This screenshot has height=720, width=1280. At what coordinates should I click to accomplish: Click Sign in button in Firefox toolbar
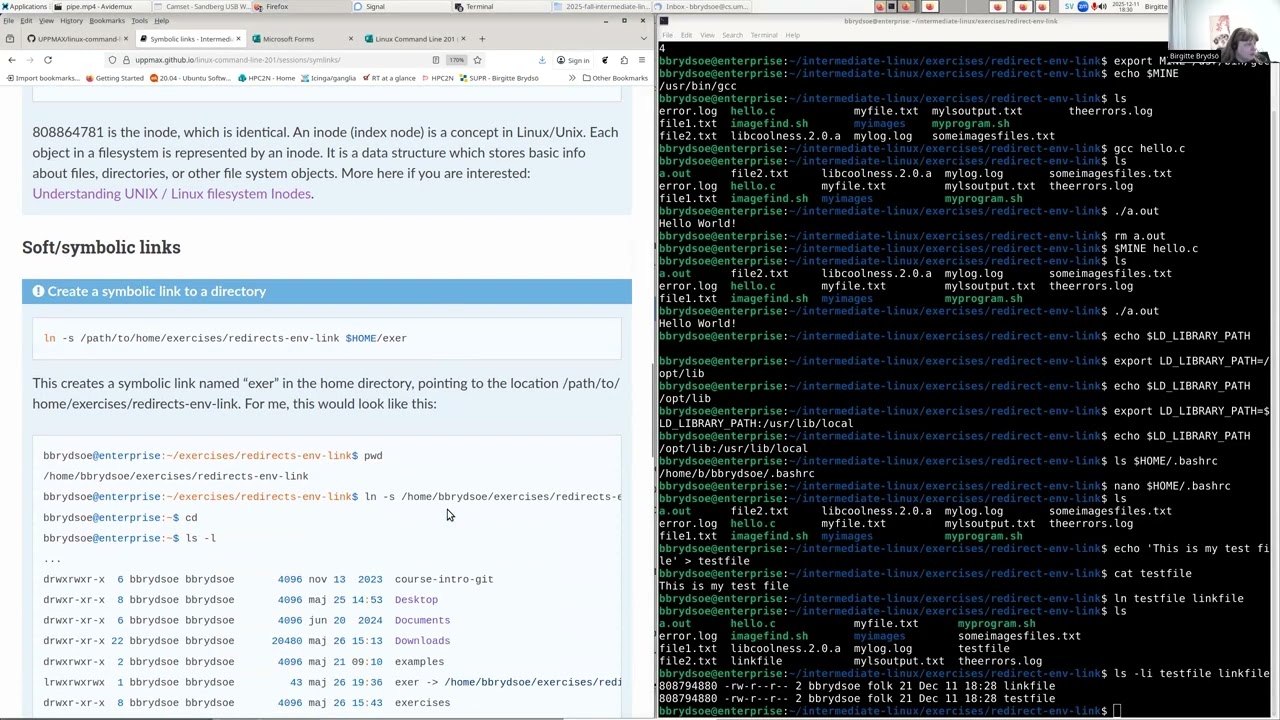click(x=573, y=60)
